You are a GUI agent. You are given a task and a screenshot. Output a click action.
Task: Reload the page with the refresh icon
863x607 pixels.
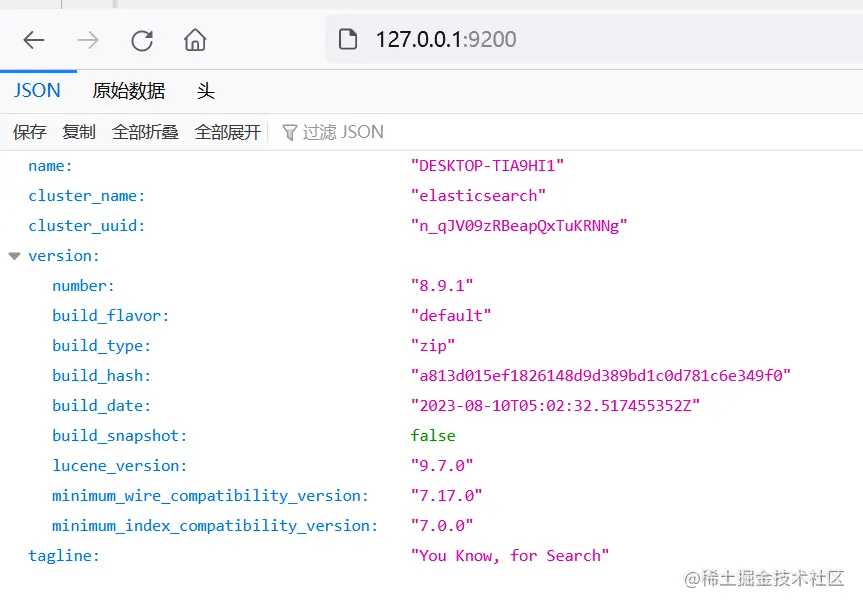tap(141, 40)
